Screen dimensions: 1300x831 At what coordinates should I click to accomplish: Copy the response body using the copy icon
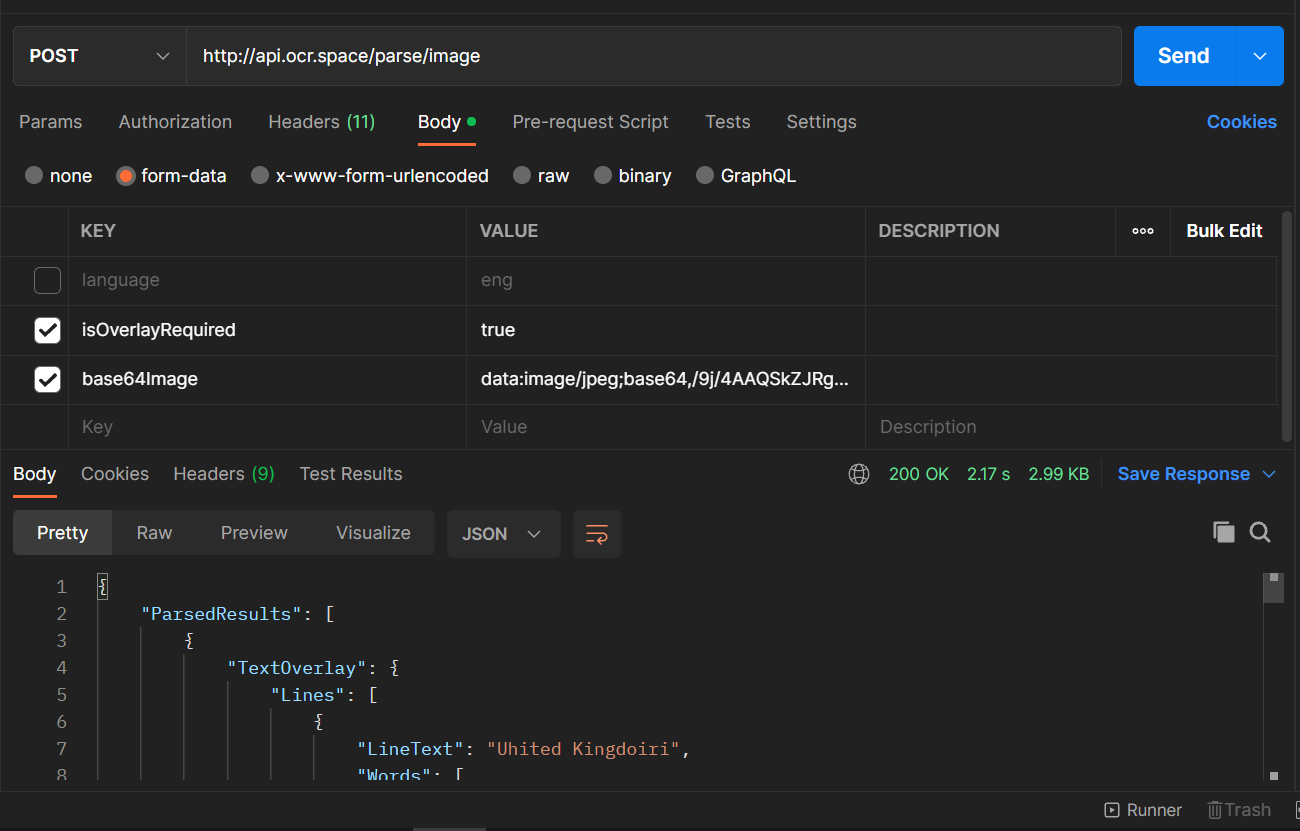pyautogui.click(x=1223, y=533)
